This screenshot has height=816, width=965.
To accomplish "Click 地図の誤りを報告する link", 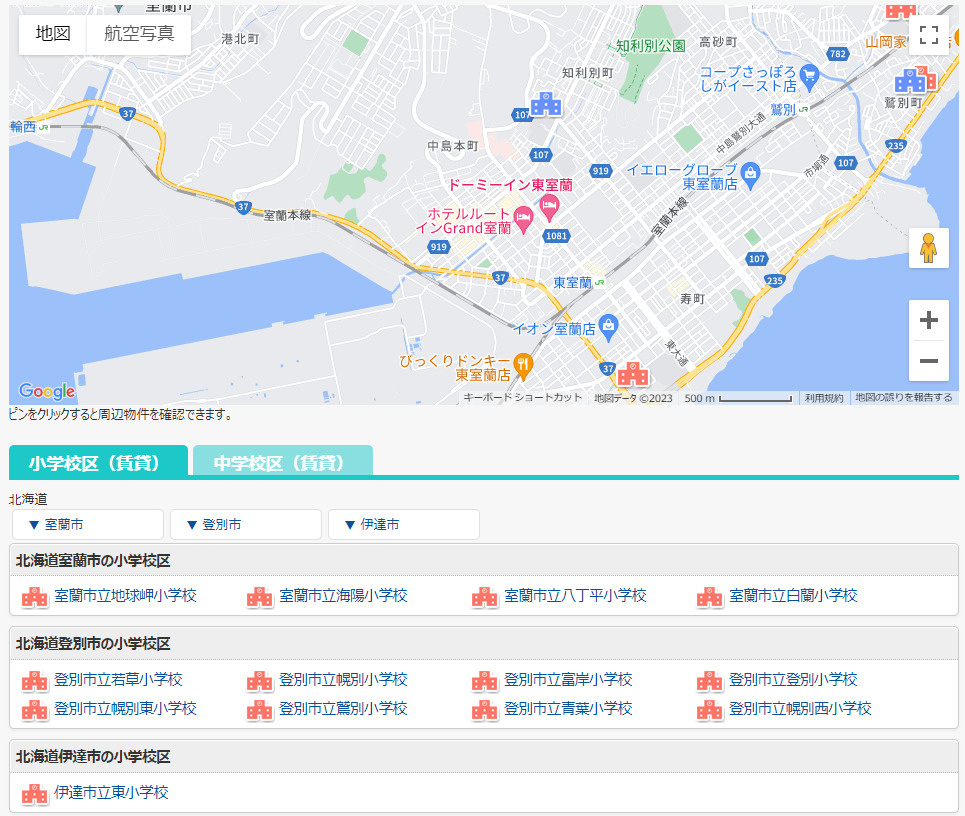I will [x=903, y=398].
